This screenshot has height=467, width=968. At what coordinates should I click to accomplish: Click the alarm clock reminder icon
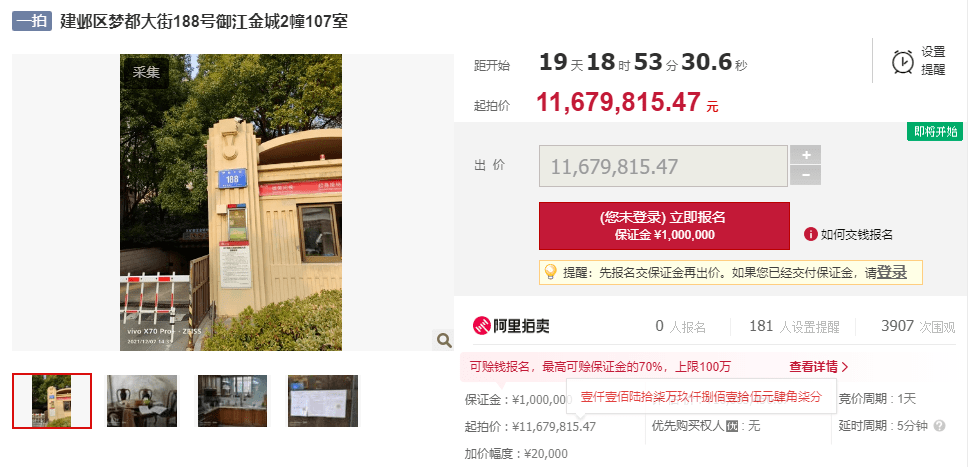(903, 62)
